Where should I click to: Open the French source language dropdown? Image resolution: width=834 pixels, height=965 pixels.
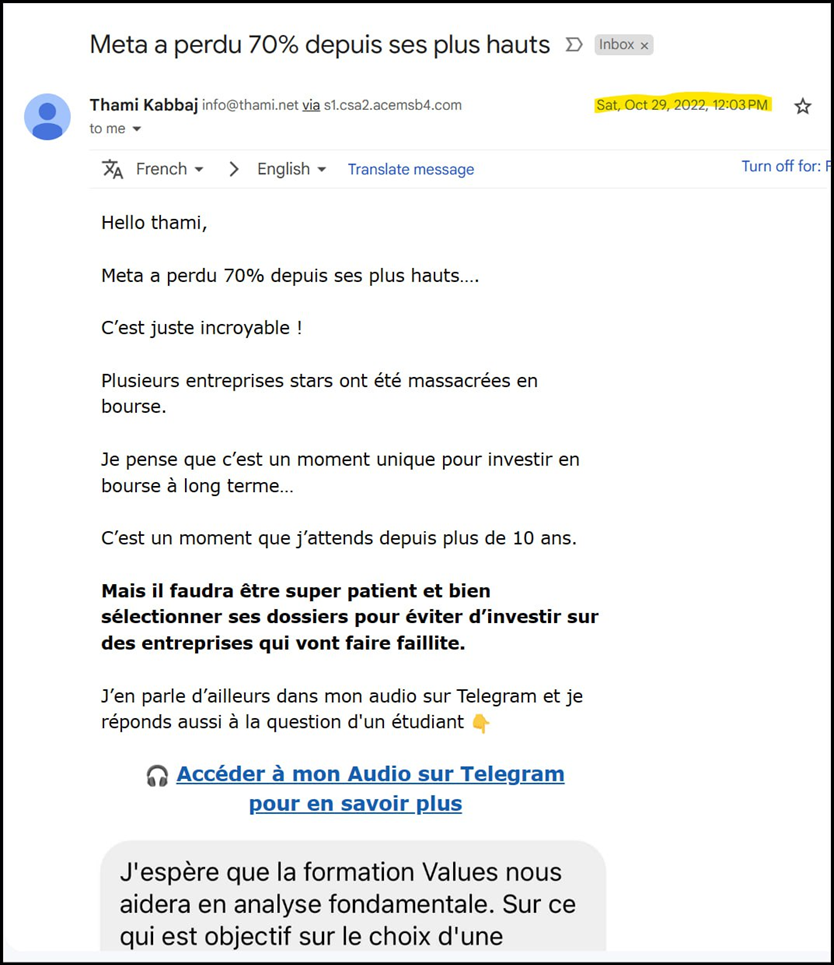tap(169, 169)
